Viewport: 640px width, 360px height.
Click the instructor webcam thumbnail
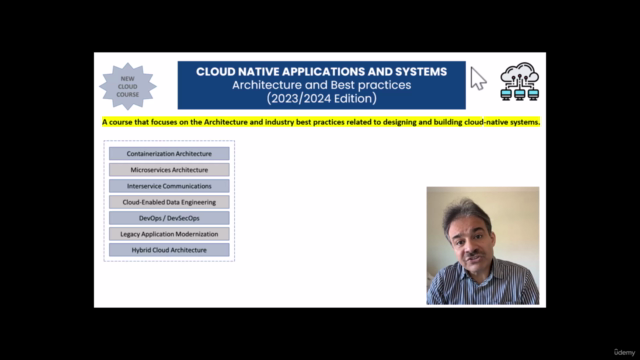pyautogui.click(x=483, y=246)
